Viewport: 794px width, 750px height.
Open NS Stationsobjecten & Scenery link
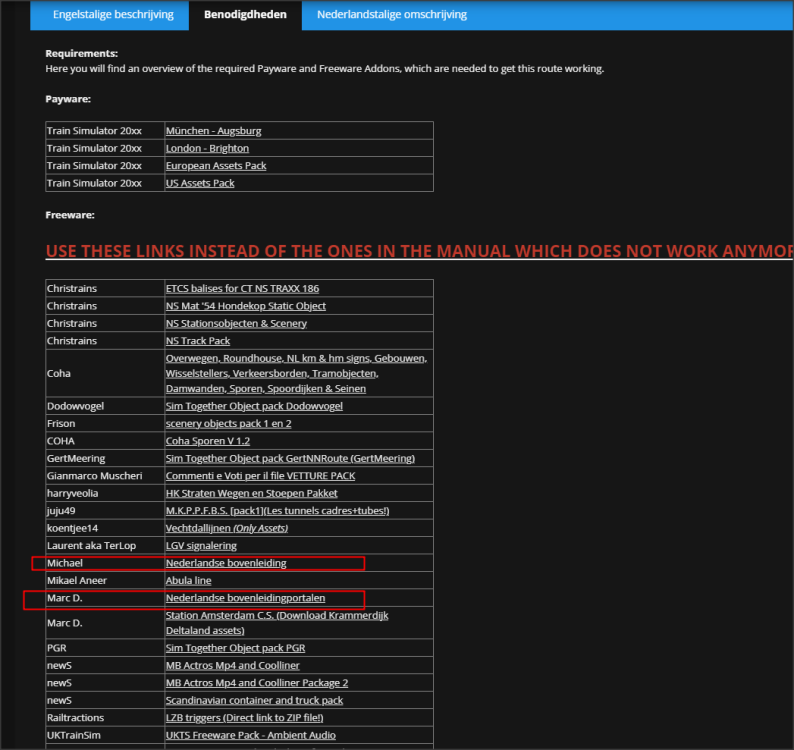click(x=236, y=324)
